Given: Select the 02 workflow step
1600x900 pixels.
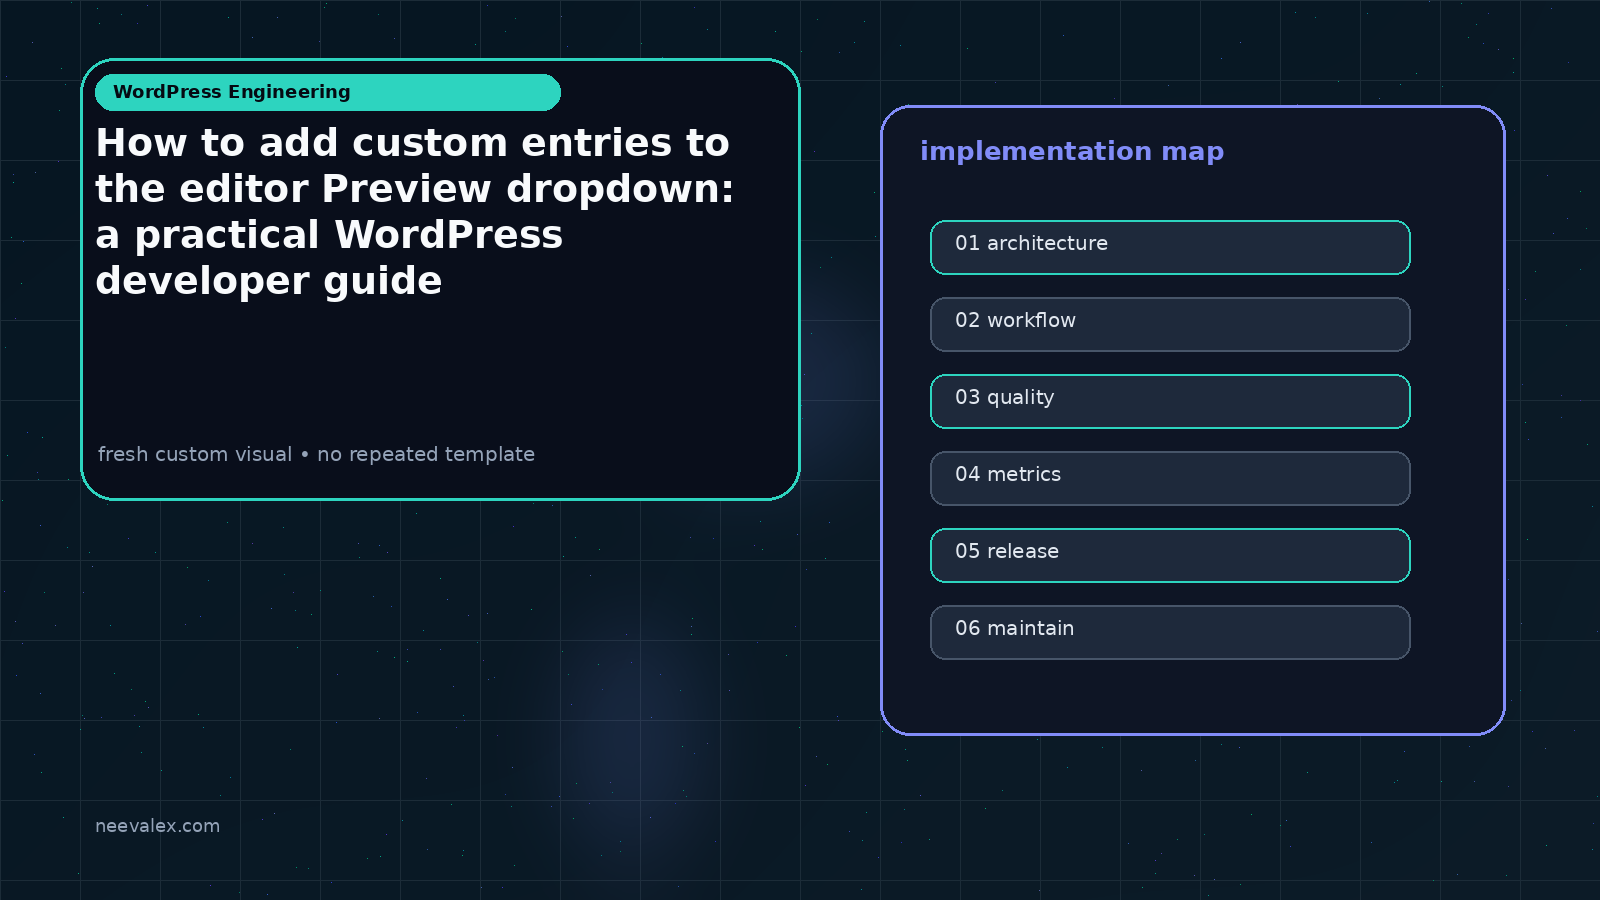Looking at the screenshot, I should tap(1170, 324).
